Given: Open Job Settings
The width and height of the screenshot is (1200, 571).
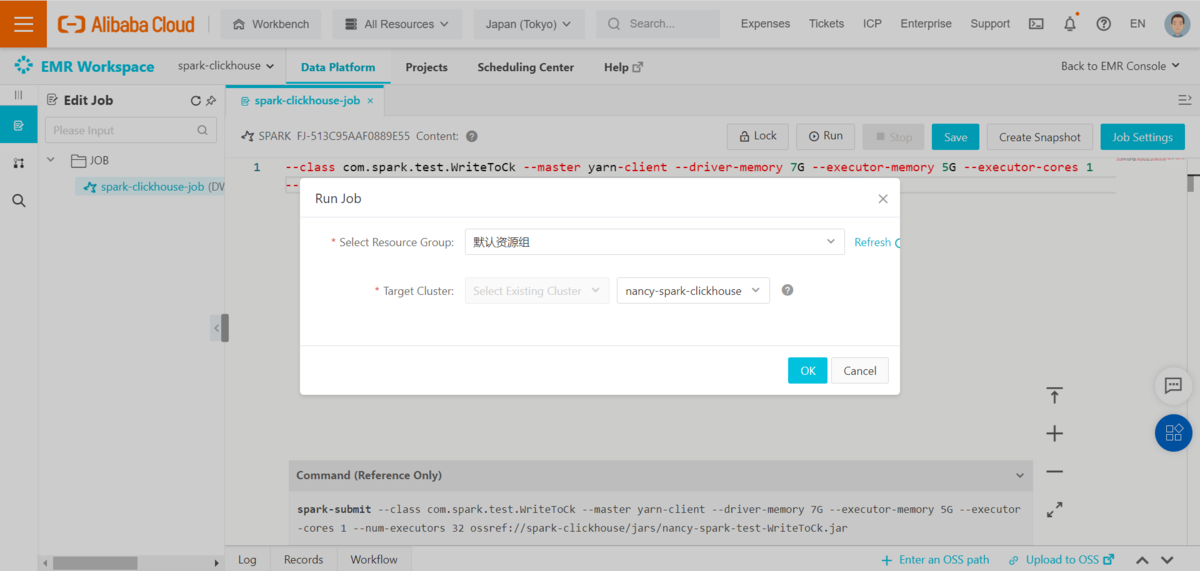Looking at the screenshot, I should tap(1142, 137).
